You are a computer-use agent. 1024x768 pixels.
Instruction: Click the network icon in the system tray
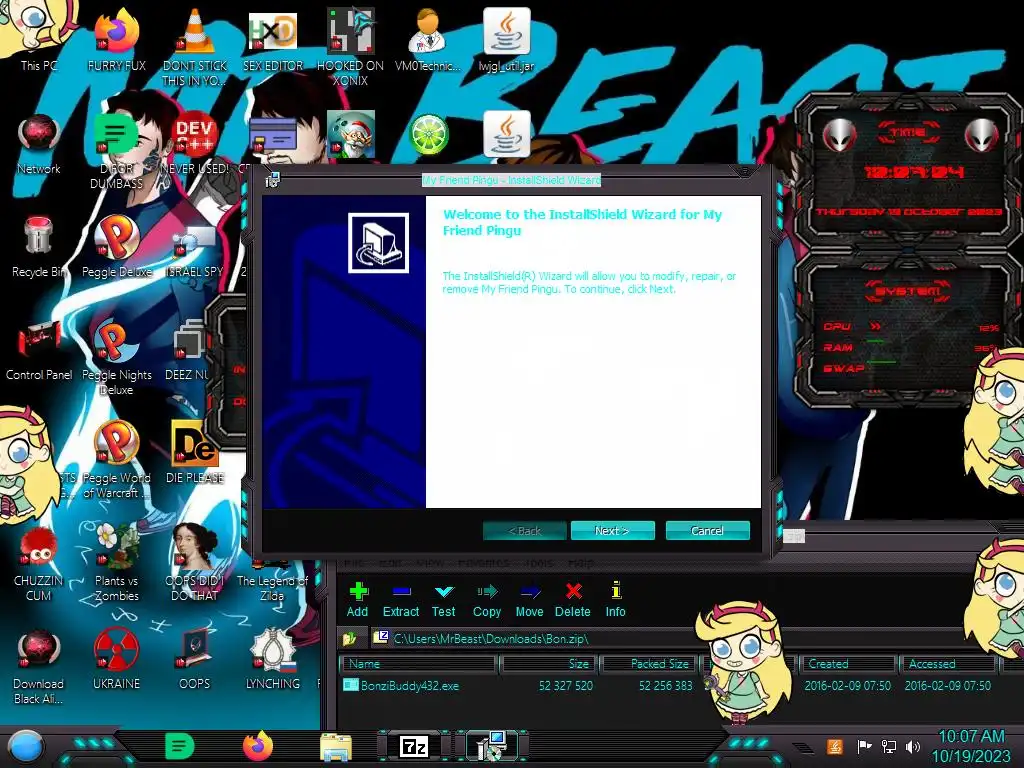coord(889,746)
